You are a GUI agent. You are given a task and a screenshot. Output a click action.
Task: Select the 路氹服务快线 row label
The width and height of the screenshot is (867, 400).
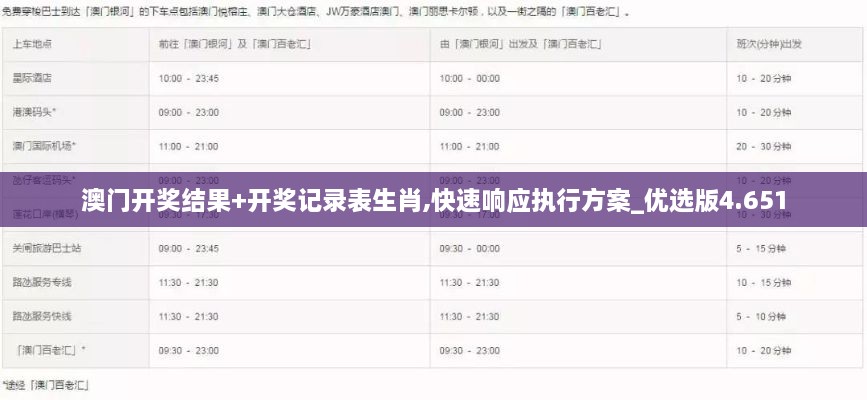click(x=42, y=317)
